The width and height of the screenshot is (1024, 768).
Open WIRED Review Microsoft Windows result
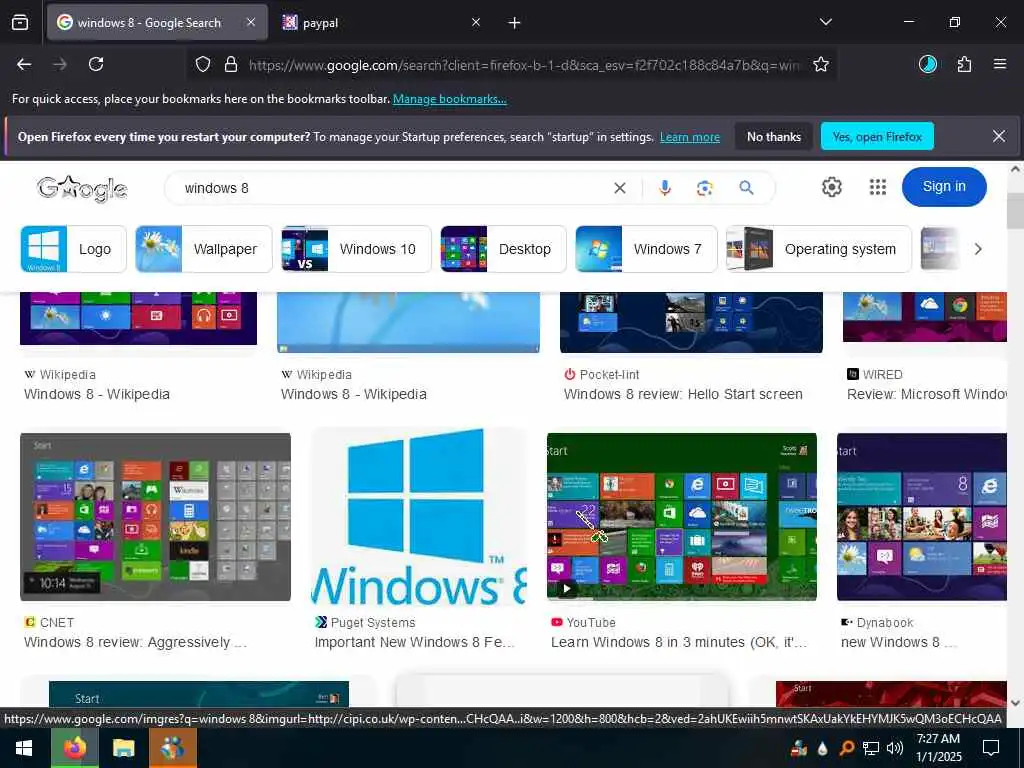(x=927, y=394)
